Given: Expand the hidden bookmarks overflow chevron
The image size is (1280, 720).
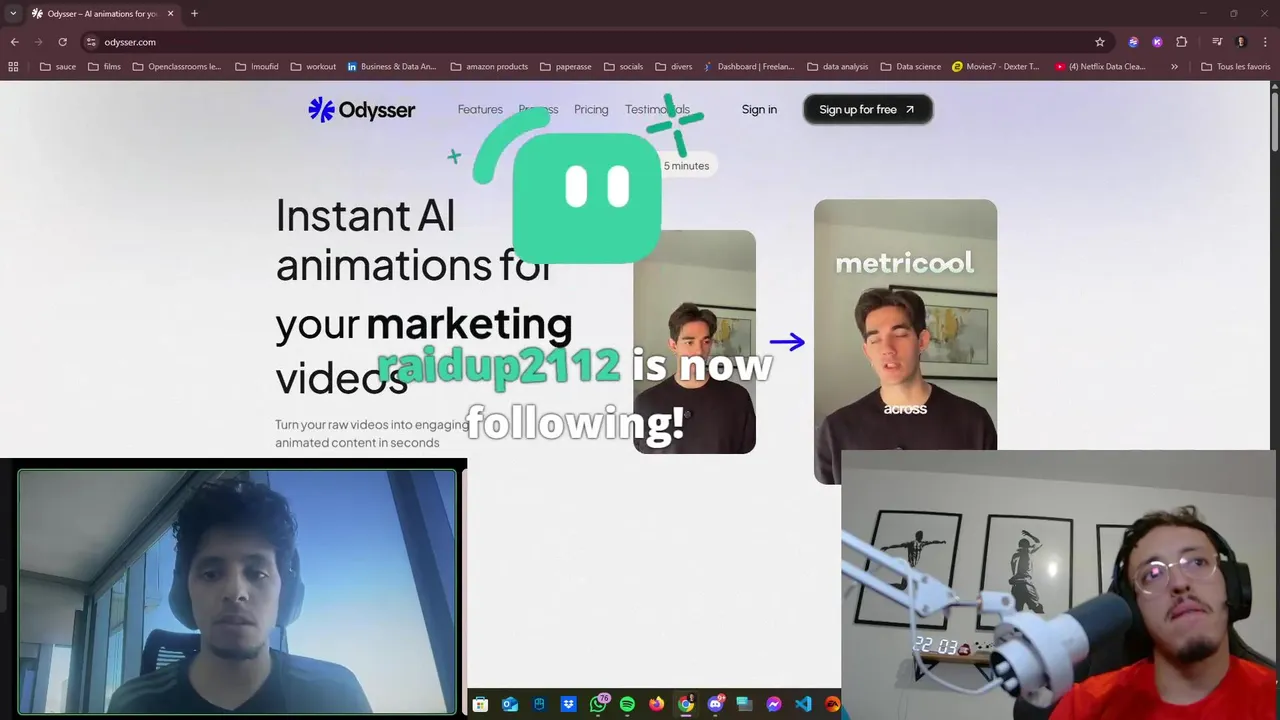Looking at the screenshot, I should tap(1174, 67).
